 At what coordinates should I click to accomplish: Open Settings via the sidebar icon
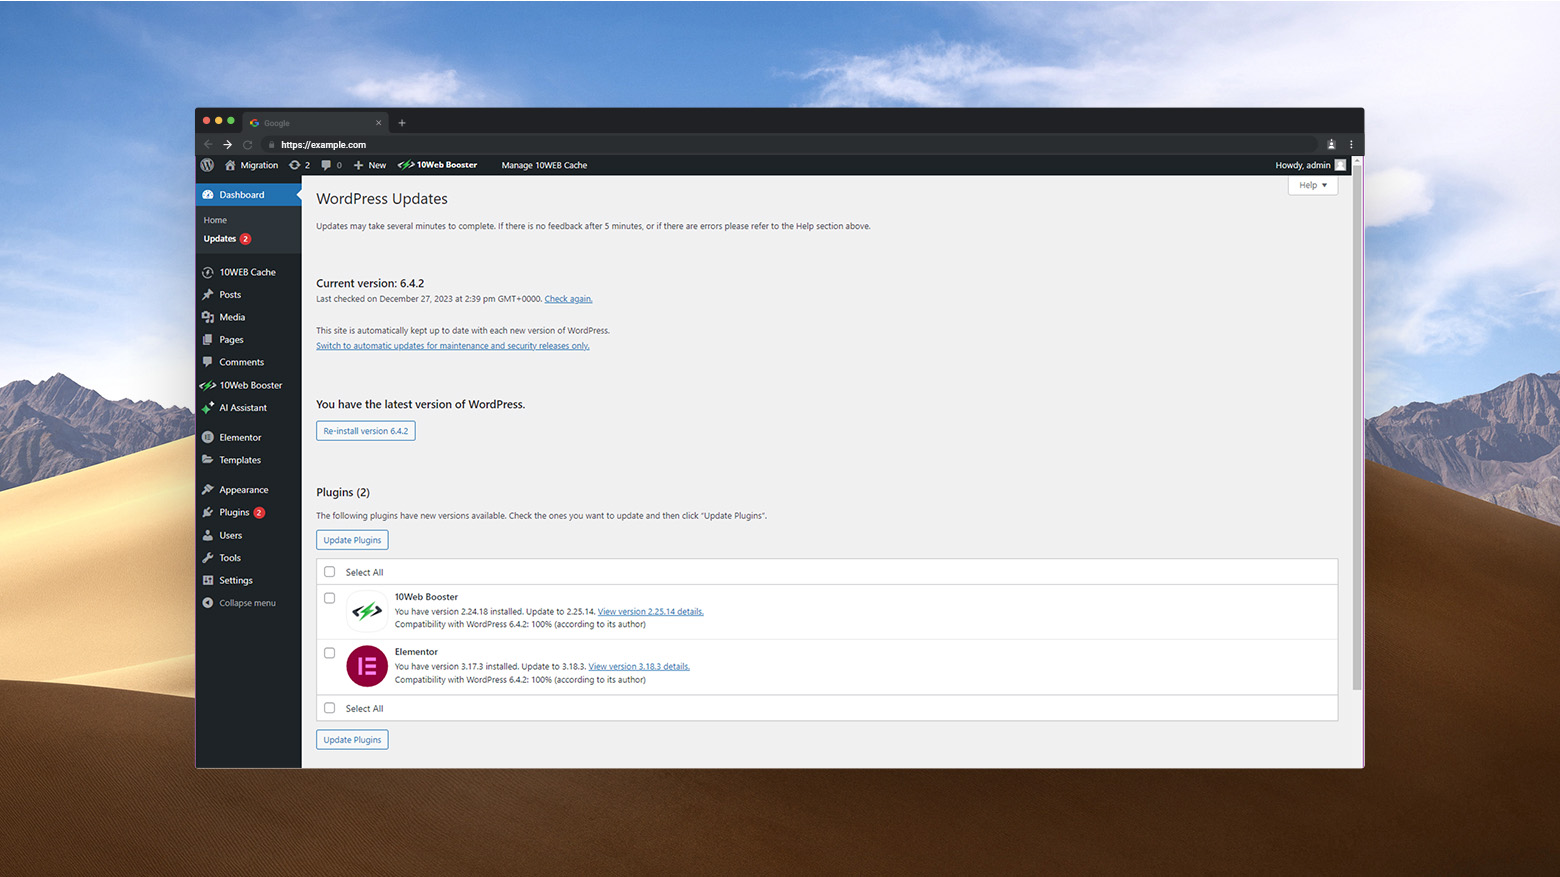click(207, 580)
